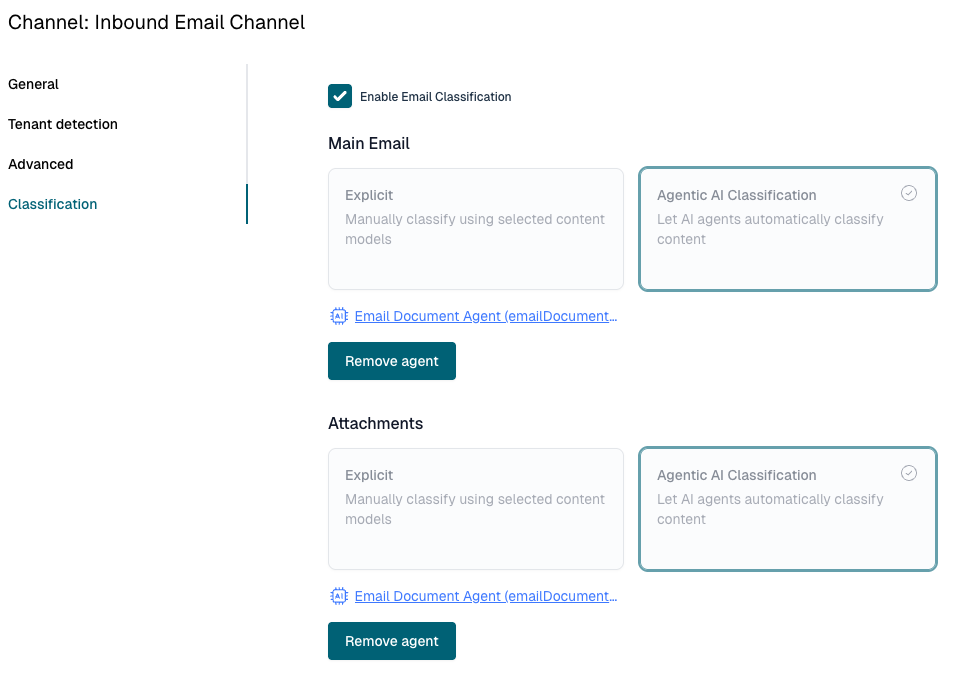Uncheck the Enable Email Classification checkbox
Screen dimensions: 970x688
[x=340, y=96]
